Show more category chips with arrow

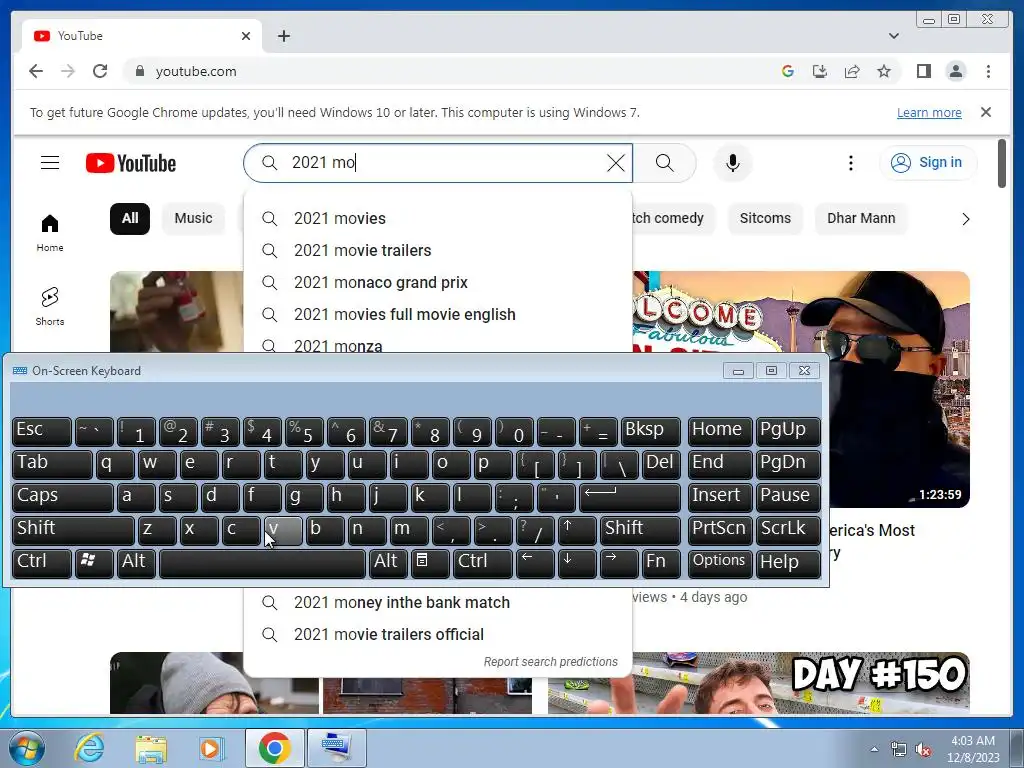point(965,219)
